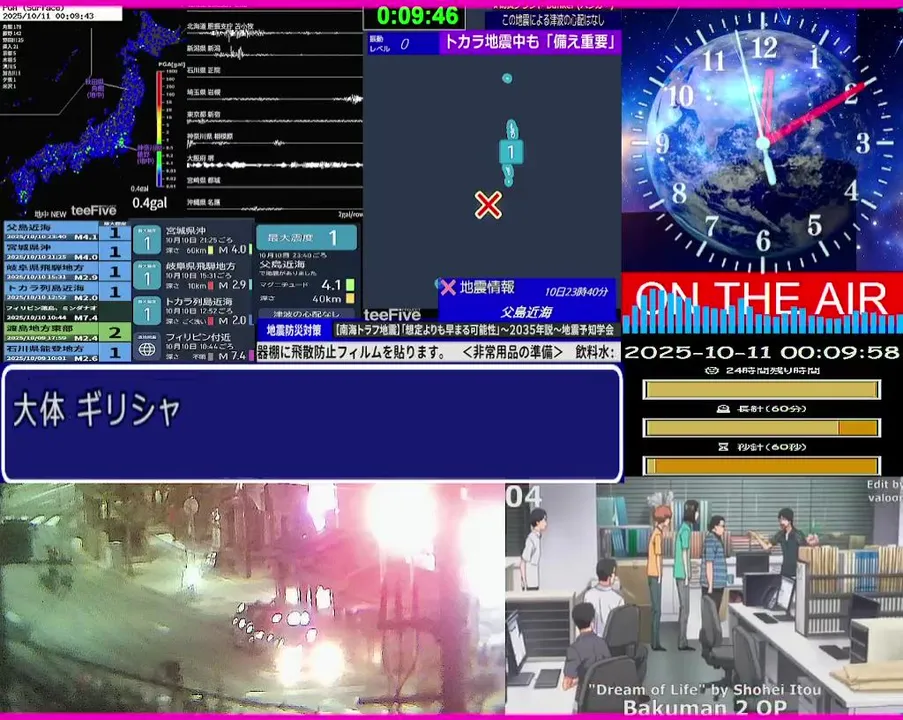Click the intensity 2 cell for 渡島地方東部
Screen dimensions: 903x720
point(115,332)
